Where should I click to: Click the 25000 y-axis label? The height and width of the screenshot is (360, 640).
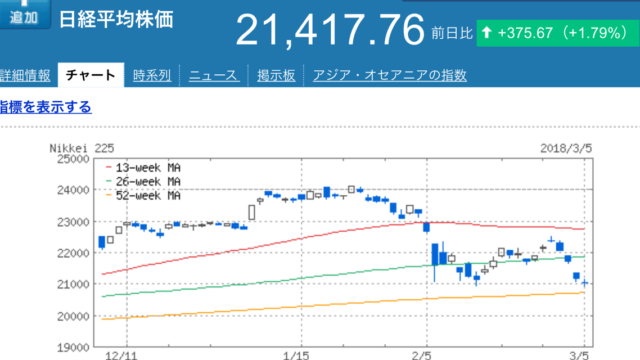pos(73,159)
